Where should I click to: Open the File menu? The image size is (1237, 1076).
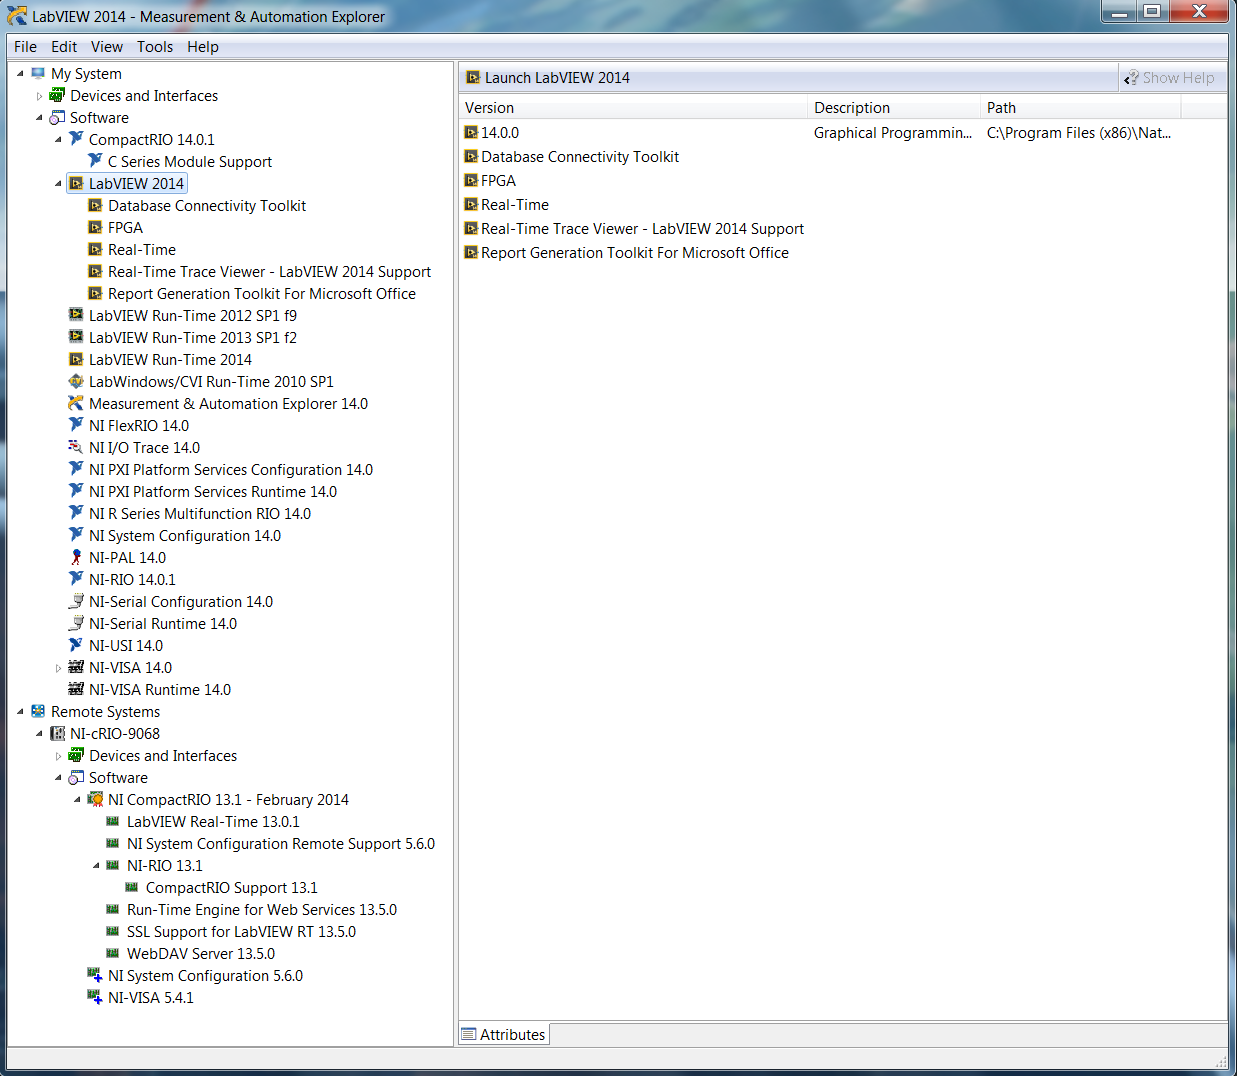[x=25, y=46]
